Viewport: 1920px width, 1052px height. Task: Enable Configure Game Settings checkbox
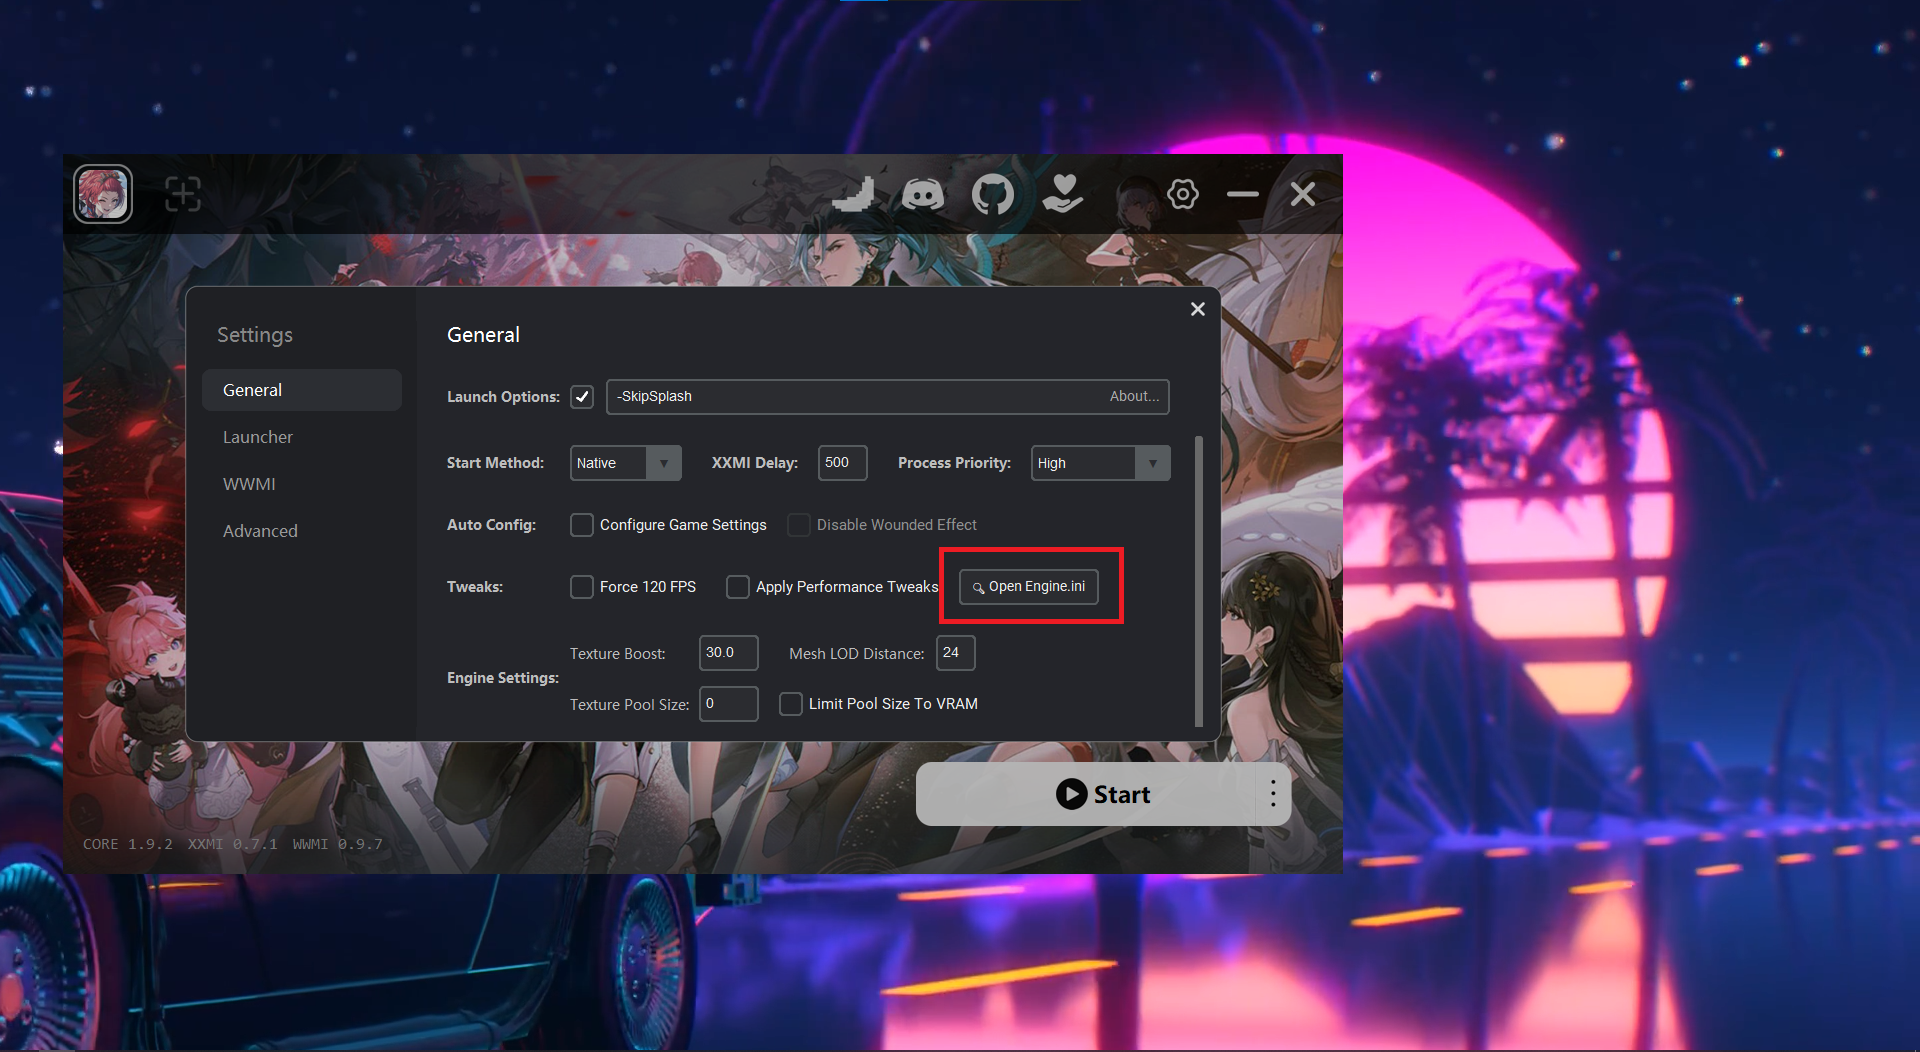coord(582,525)
